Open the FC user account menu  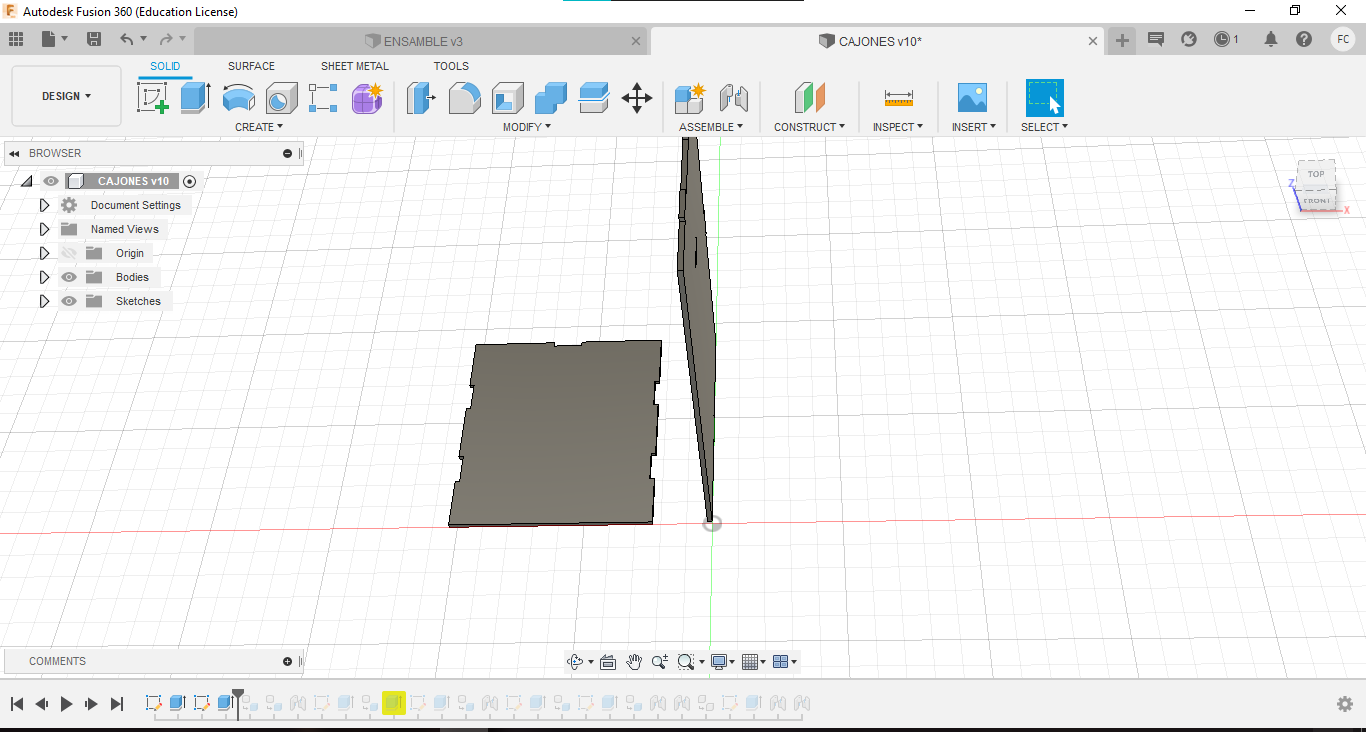pyautogui.click(x=1343, y=39)
